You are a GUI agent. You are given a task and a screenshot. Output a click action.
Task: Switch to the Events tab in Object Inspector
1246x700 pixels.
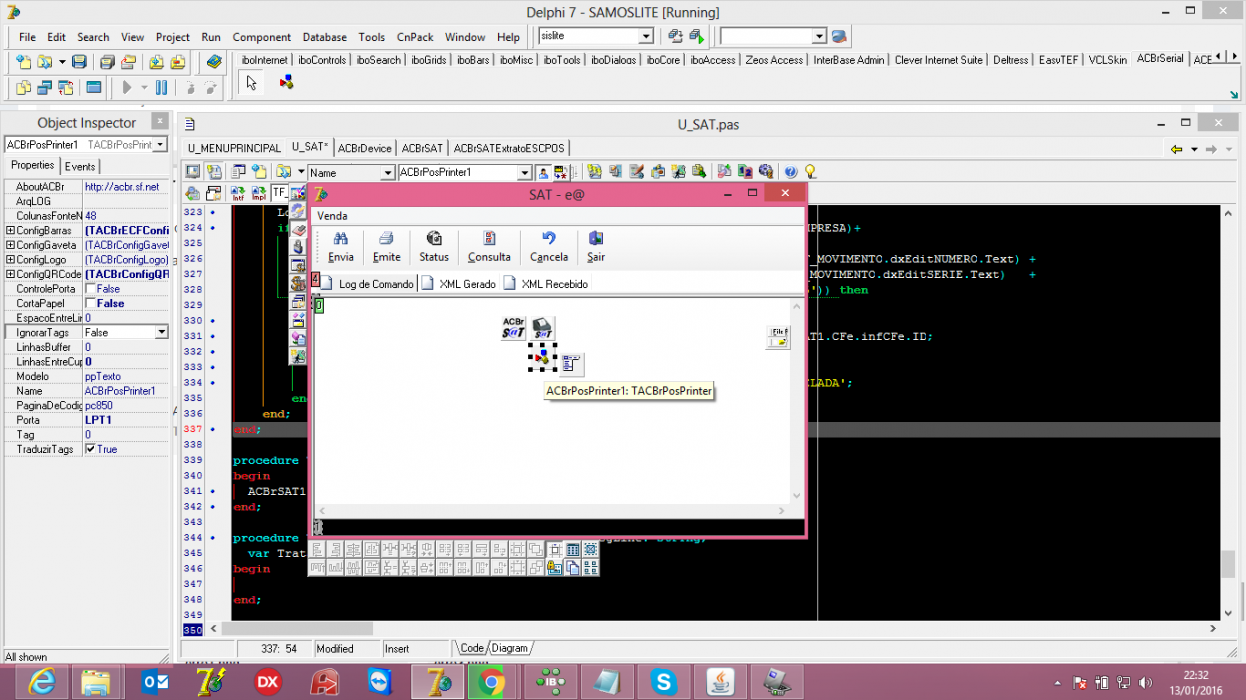pyautogui.click(x=80, y=167)
